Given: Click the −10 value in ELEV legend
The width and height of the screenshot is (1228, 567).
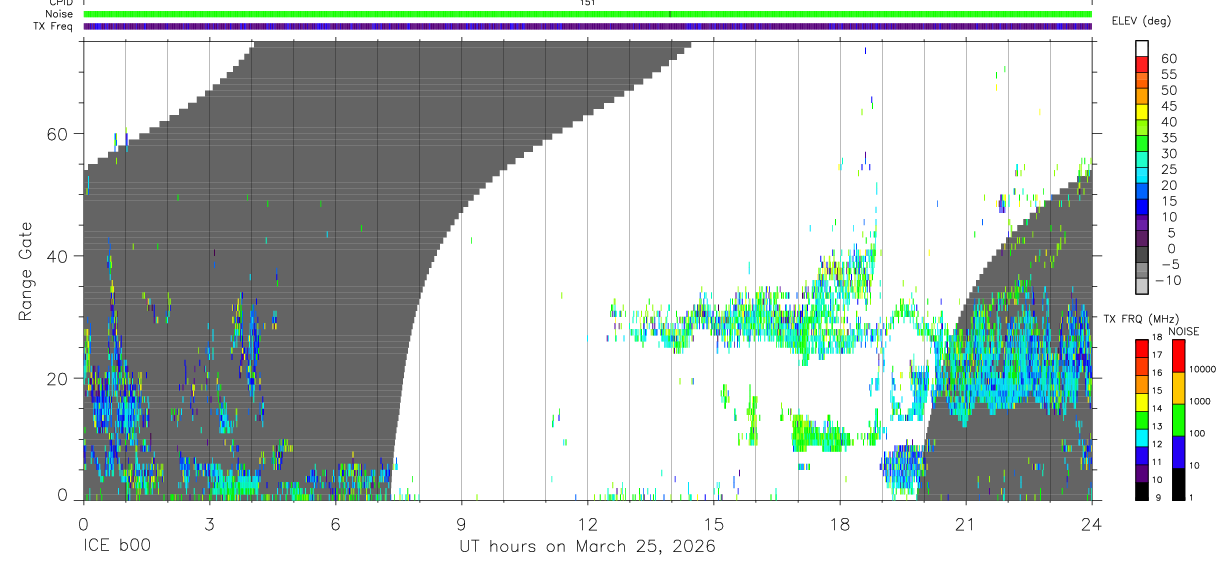Looking at the screenshot, I should (1166, 281).
